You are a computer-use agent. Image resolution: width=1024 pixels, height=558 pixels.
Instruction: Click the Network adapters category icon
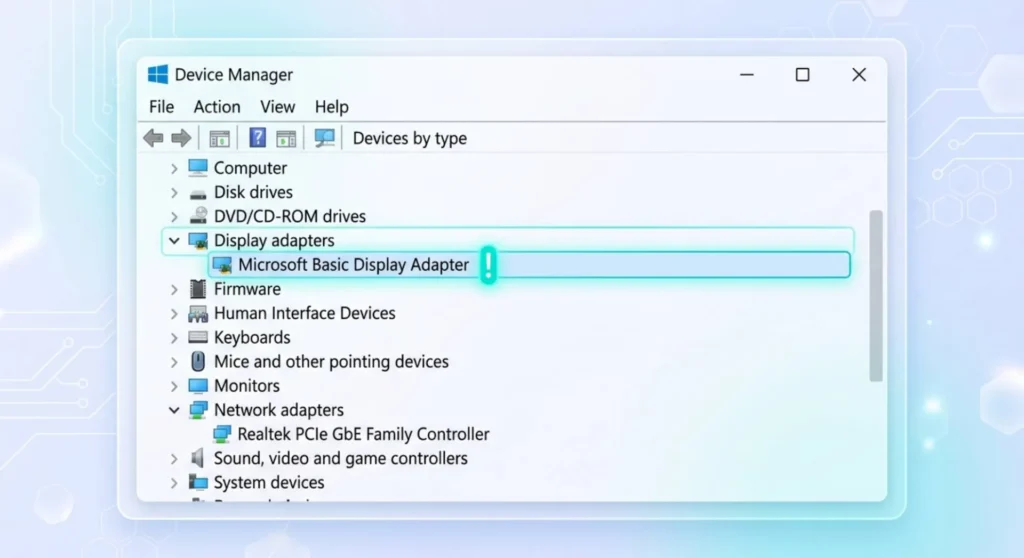pyautogui.click(x=198, y=410)
